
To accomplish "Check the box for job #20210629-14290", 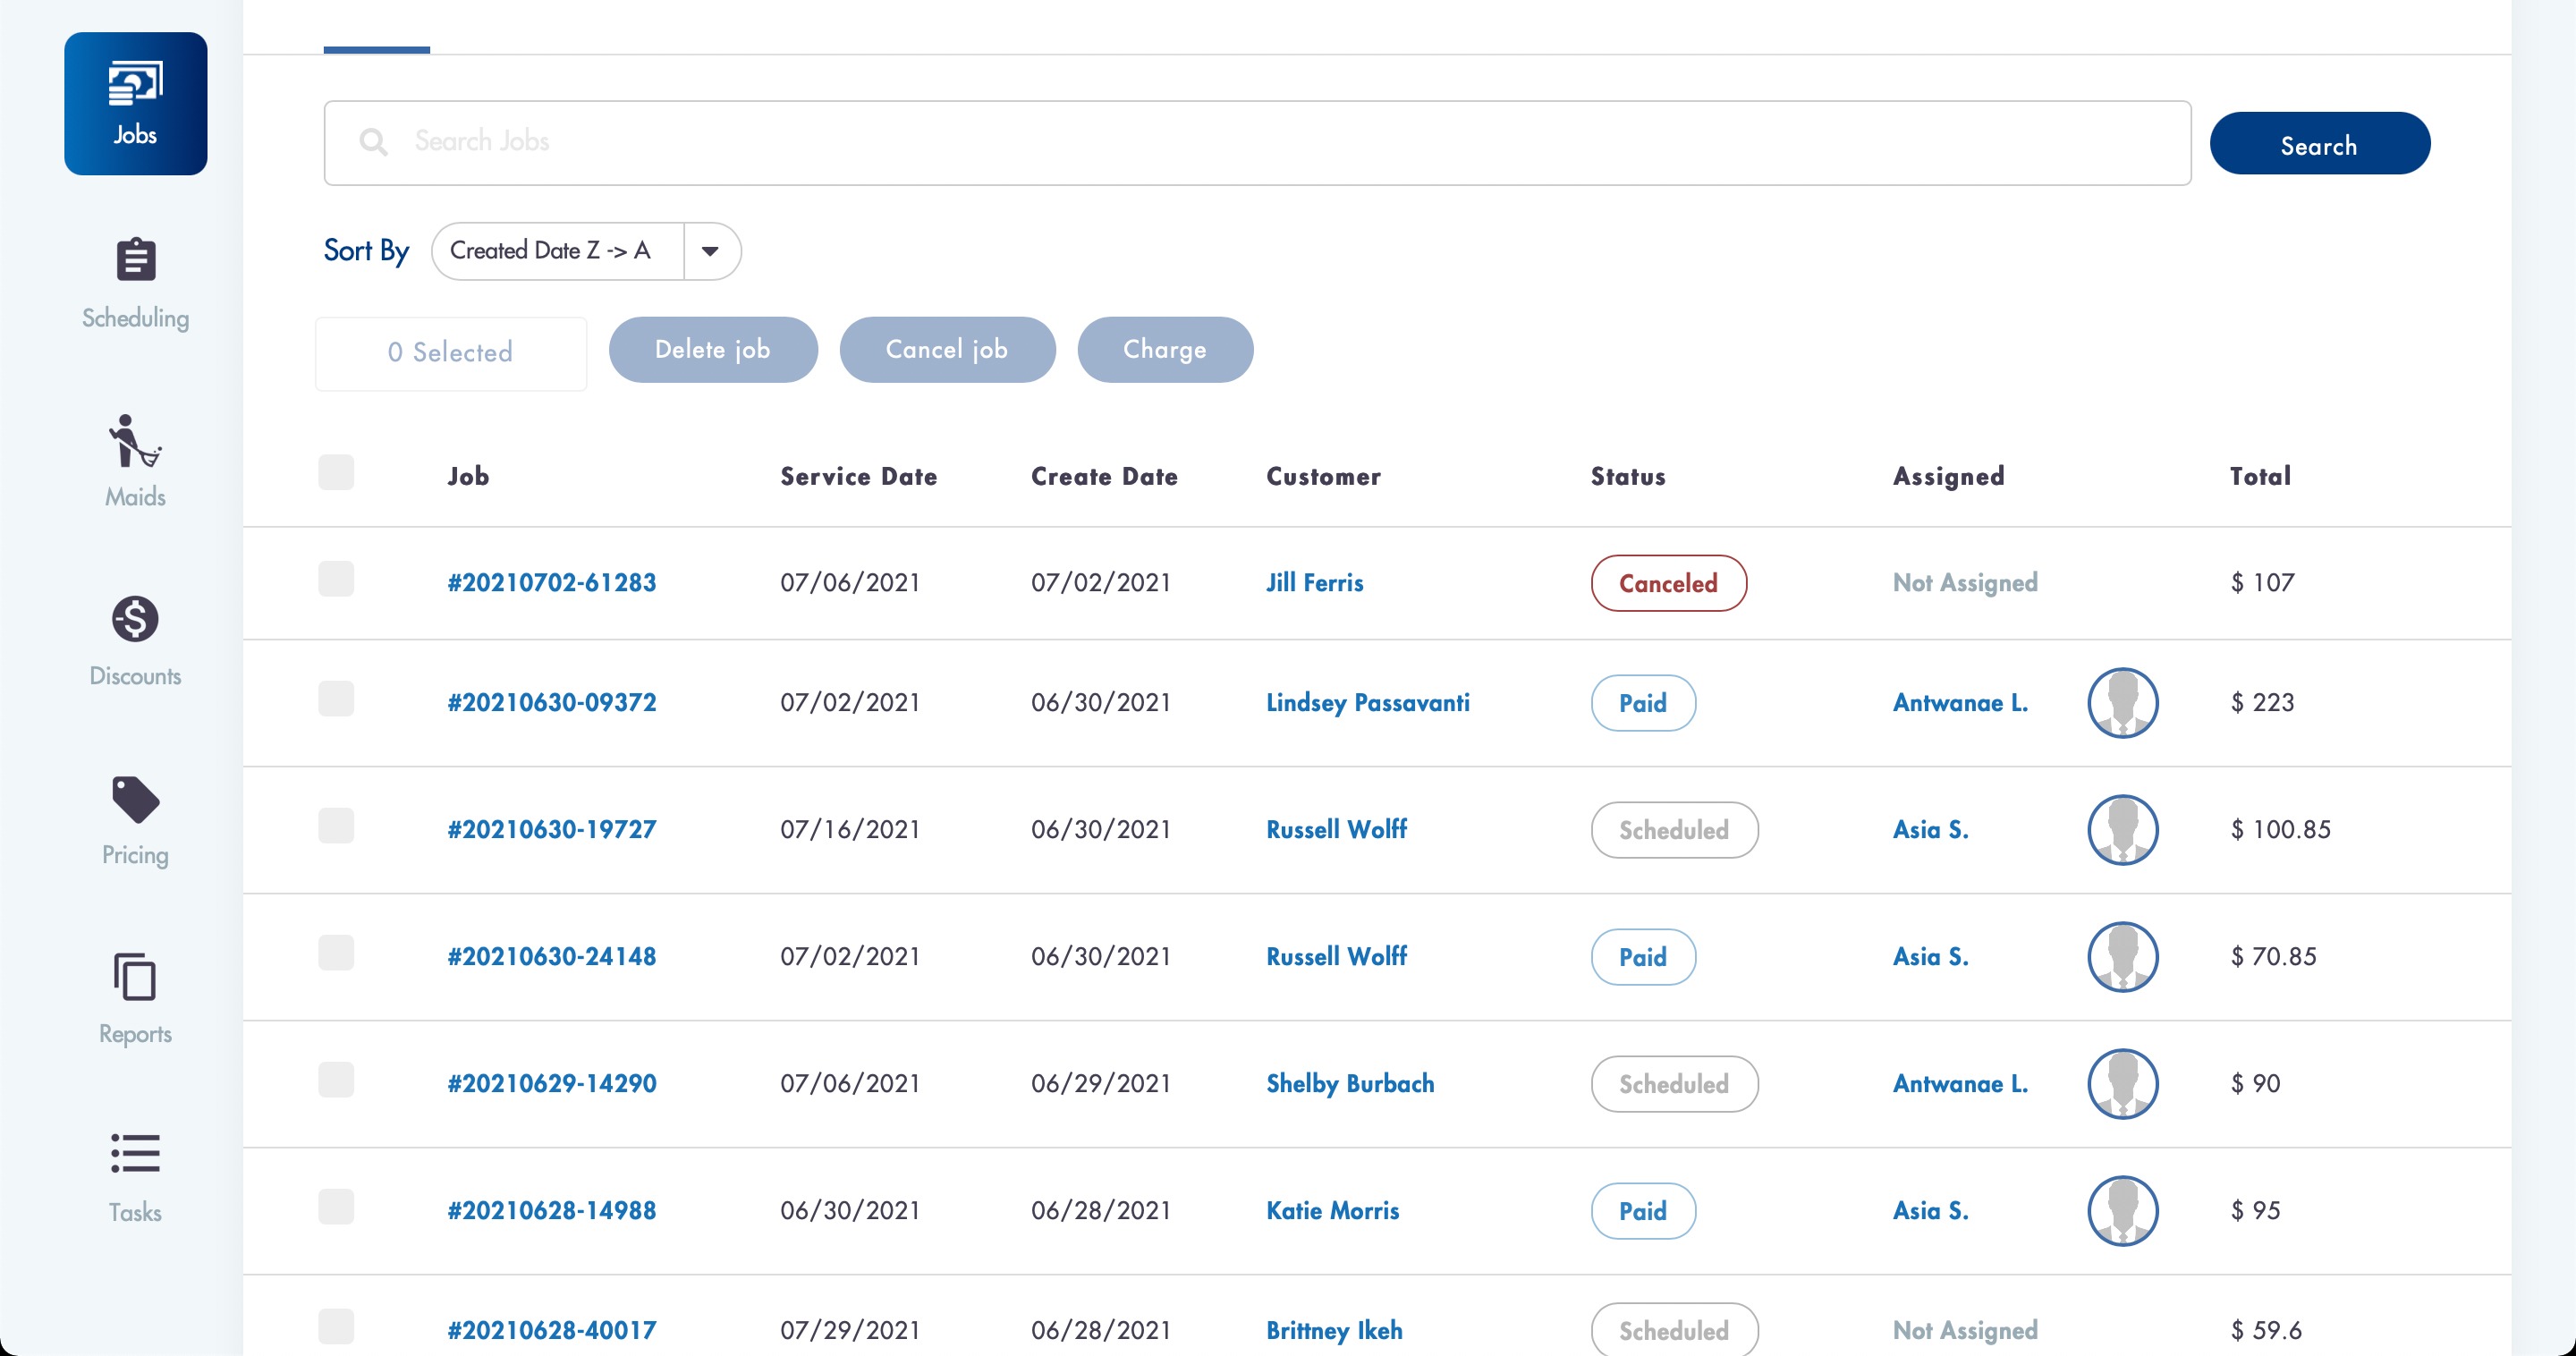I will click(336, 1079).
